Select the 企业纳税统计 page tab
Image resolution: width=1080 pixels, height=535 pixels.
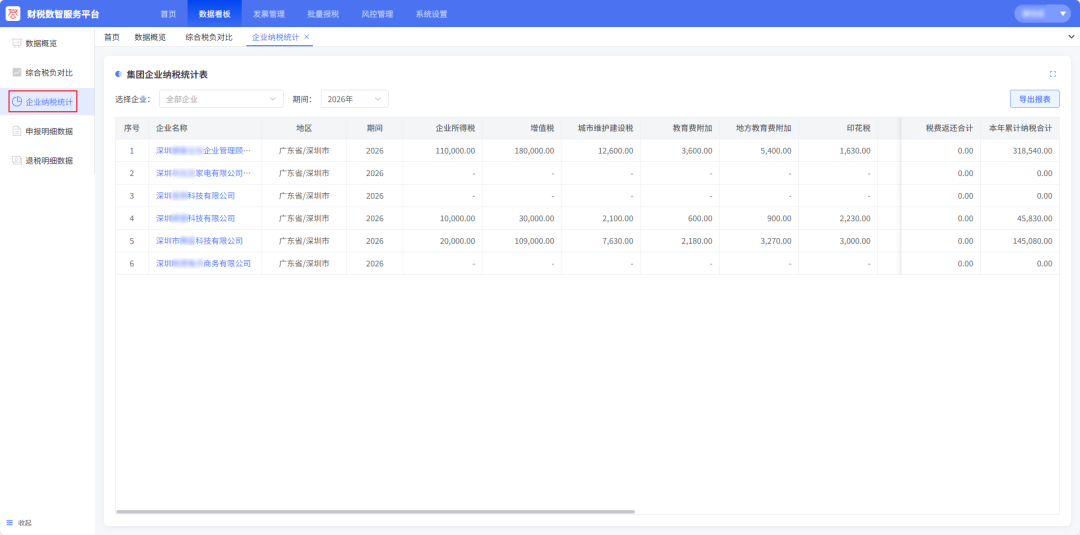(x=276, y=37)
